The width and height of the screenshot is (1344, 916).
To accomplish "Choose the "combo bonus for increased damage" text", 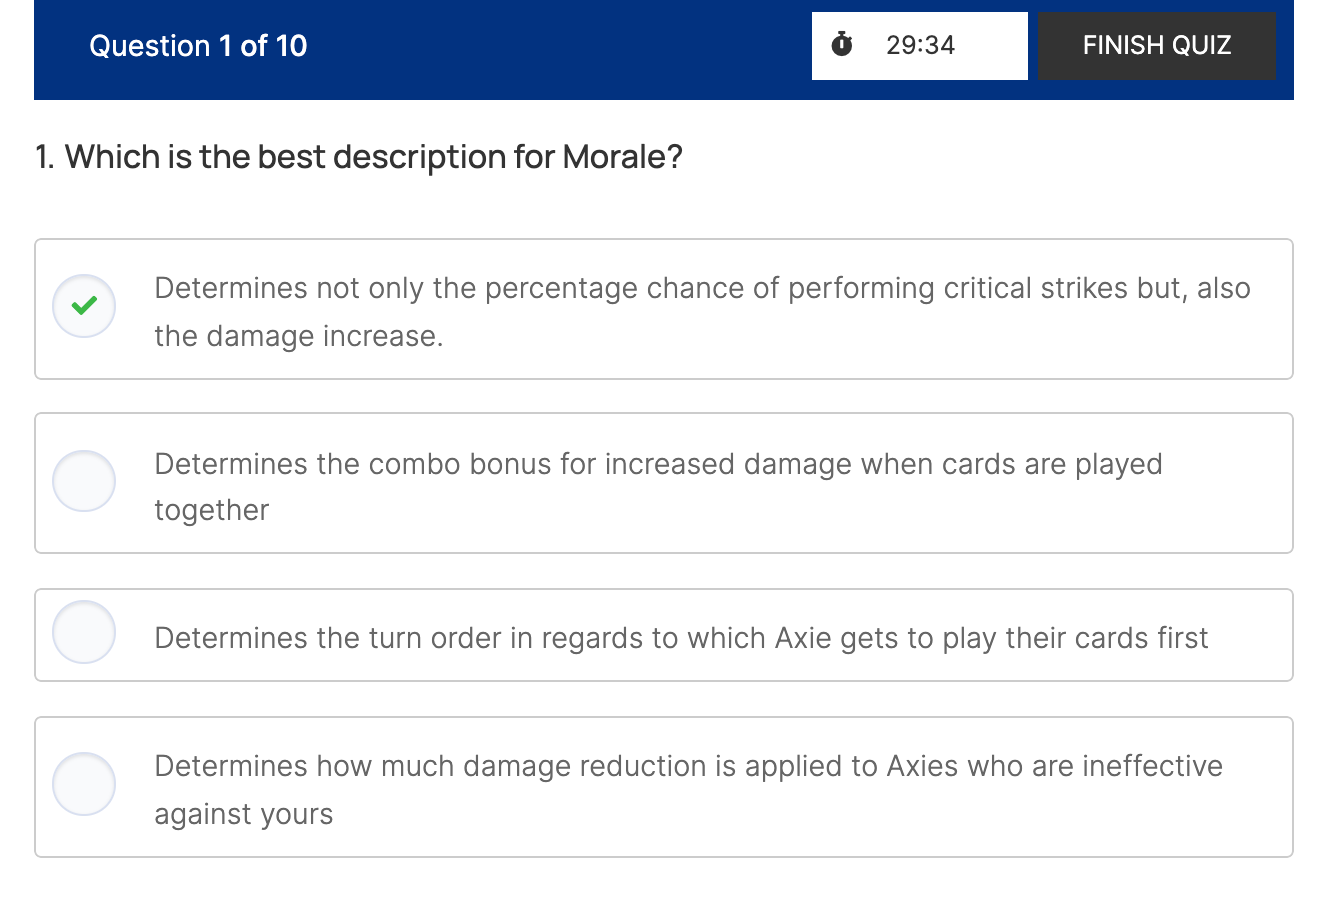I will click(658, 464).
